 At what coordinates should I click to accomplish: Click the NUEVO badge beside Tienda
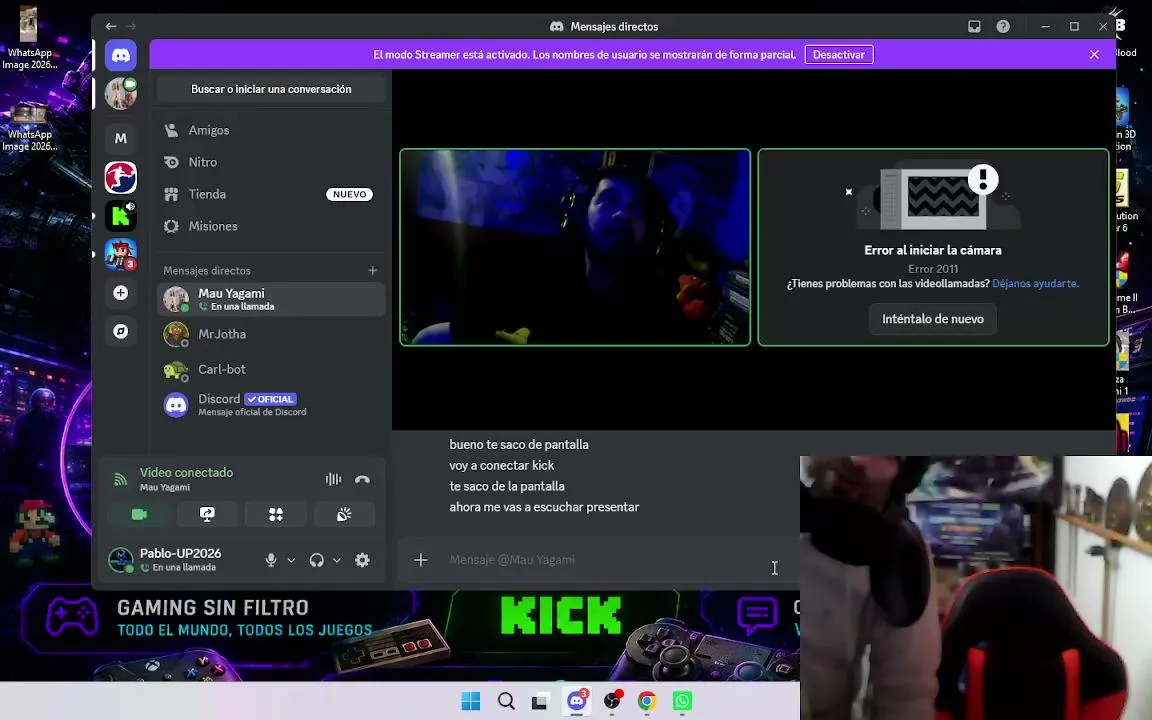click(350, 195)
